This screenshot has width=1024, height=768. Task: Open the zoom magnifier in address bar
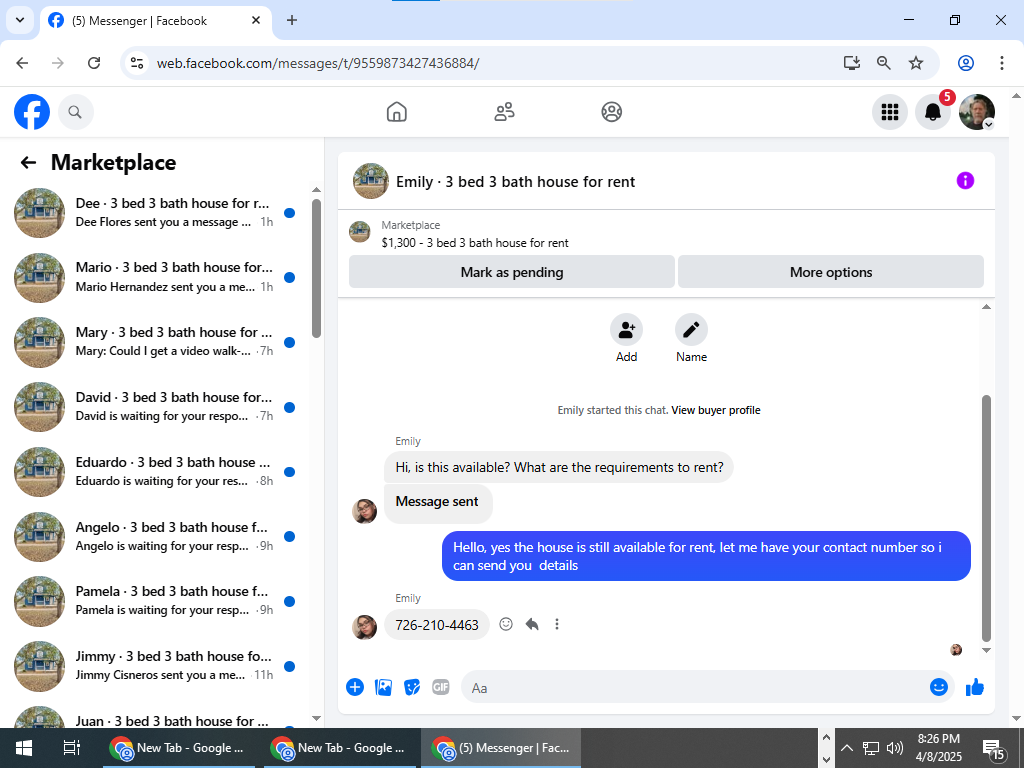[x=884, y=63]
